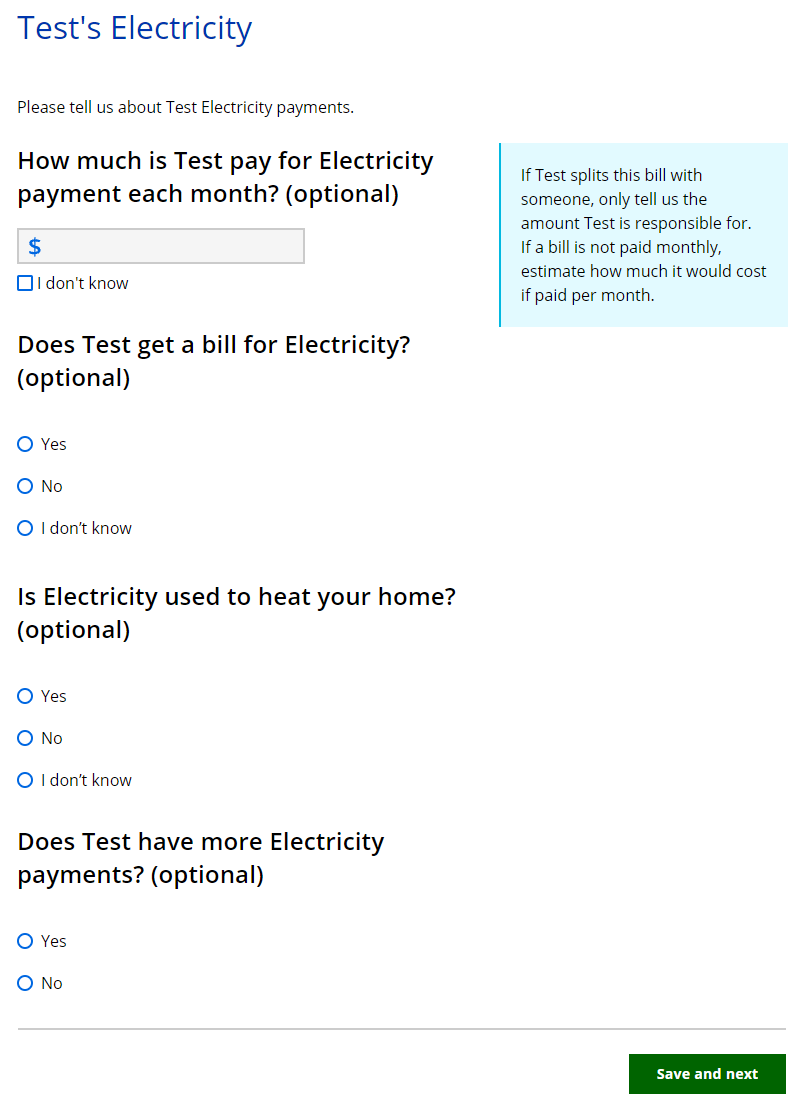Click the "more Electricity payments" question heading
The image size is (796, 1103).
(200, 858)
